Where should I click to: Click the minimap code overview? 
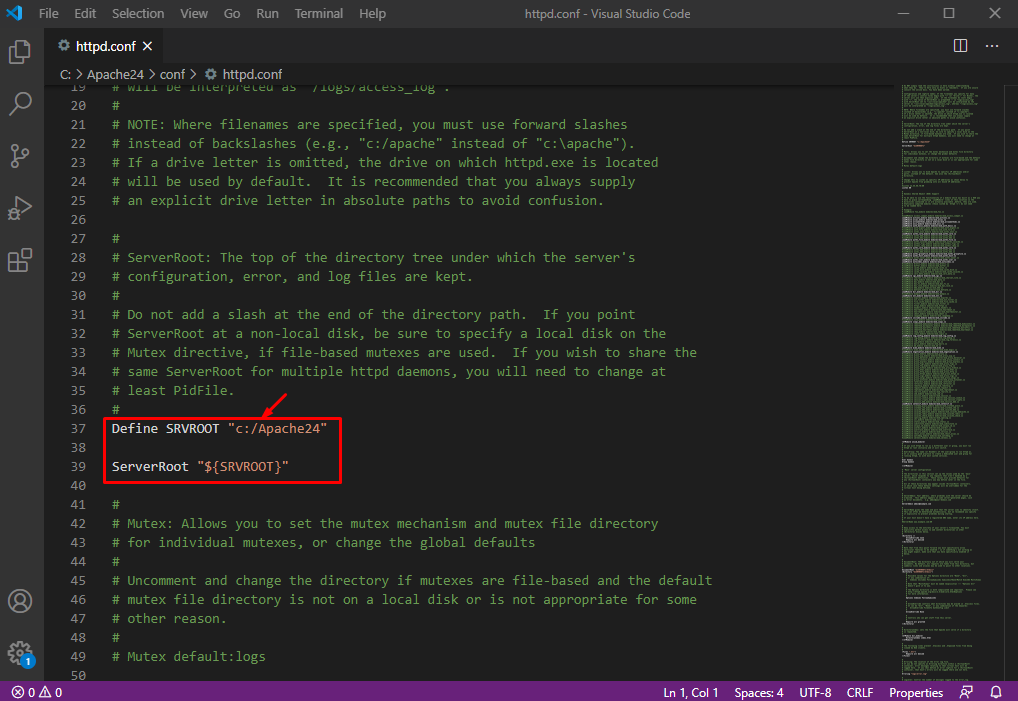[x=941, y=382]
